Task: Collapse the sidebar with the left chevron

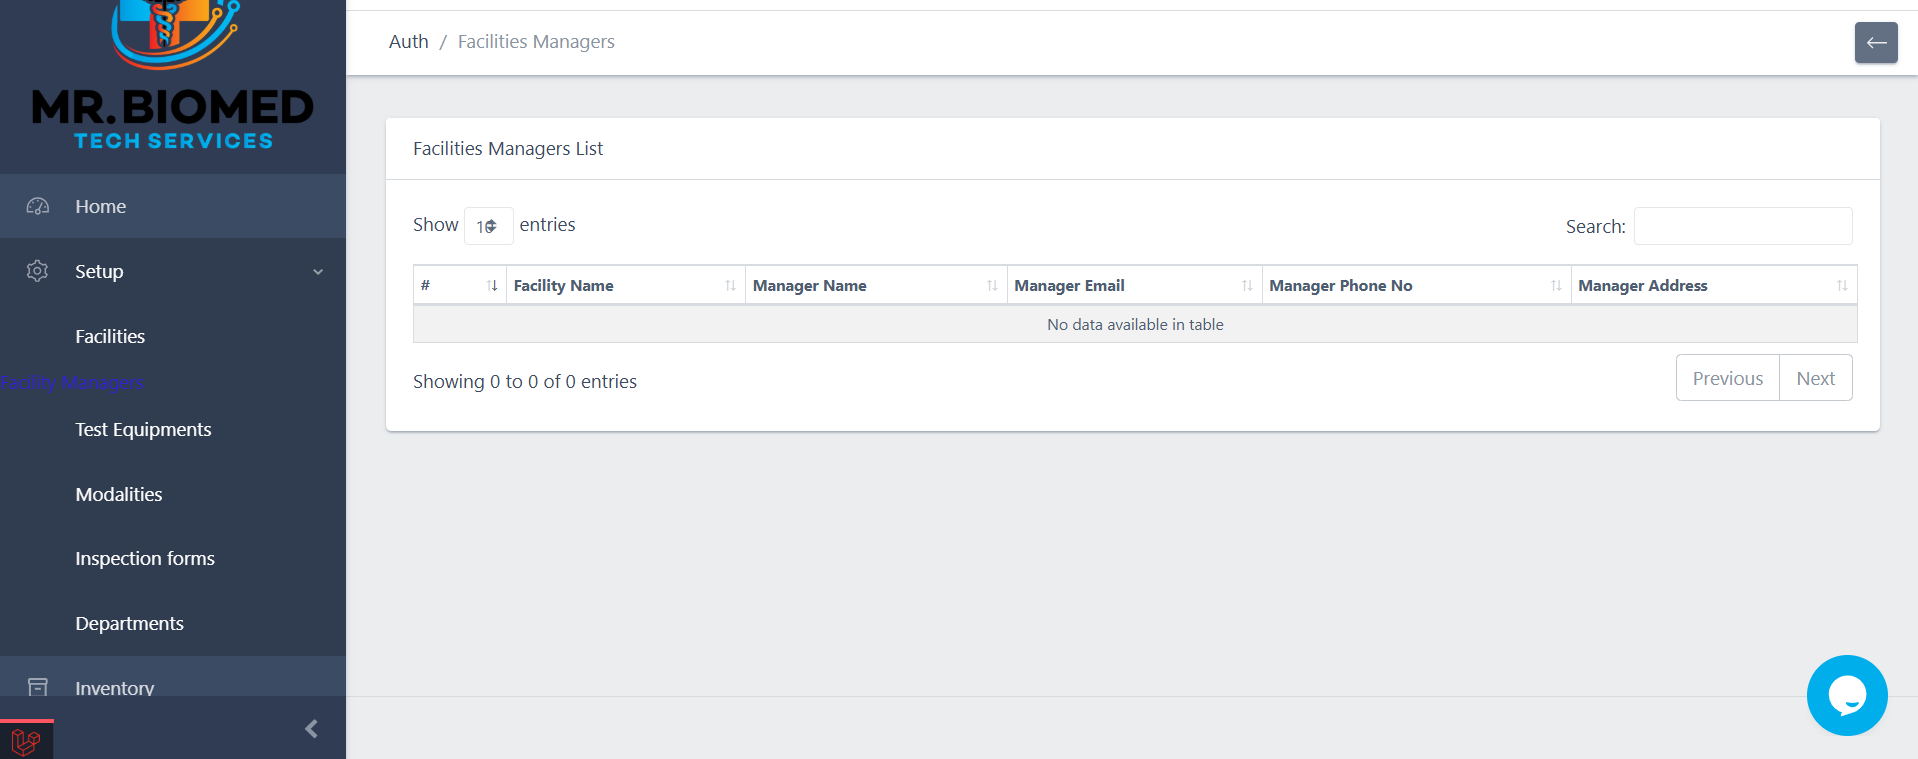Action: 311,729
